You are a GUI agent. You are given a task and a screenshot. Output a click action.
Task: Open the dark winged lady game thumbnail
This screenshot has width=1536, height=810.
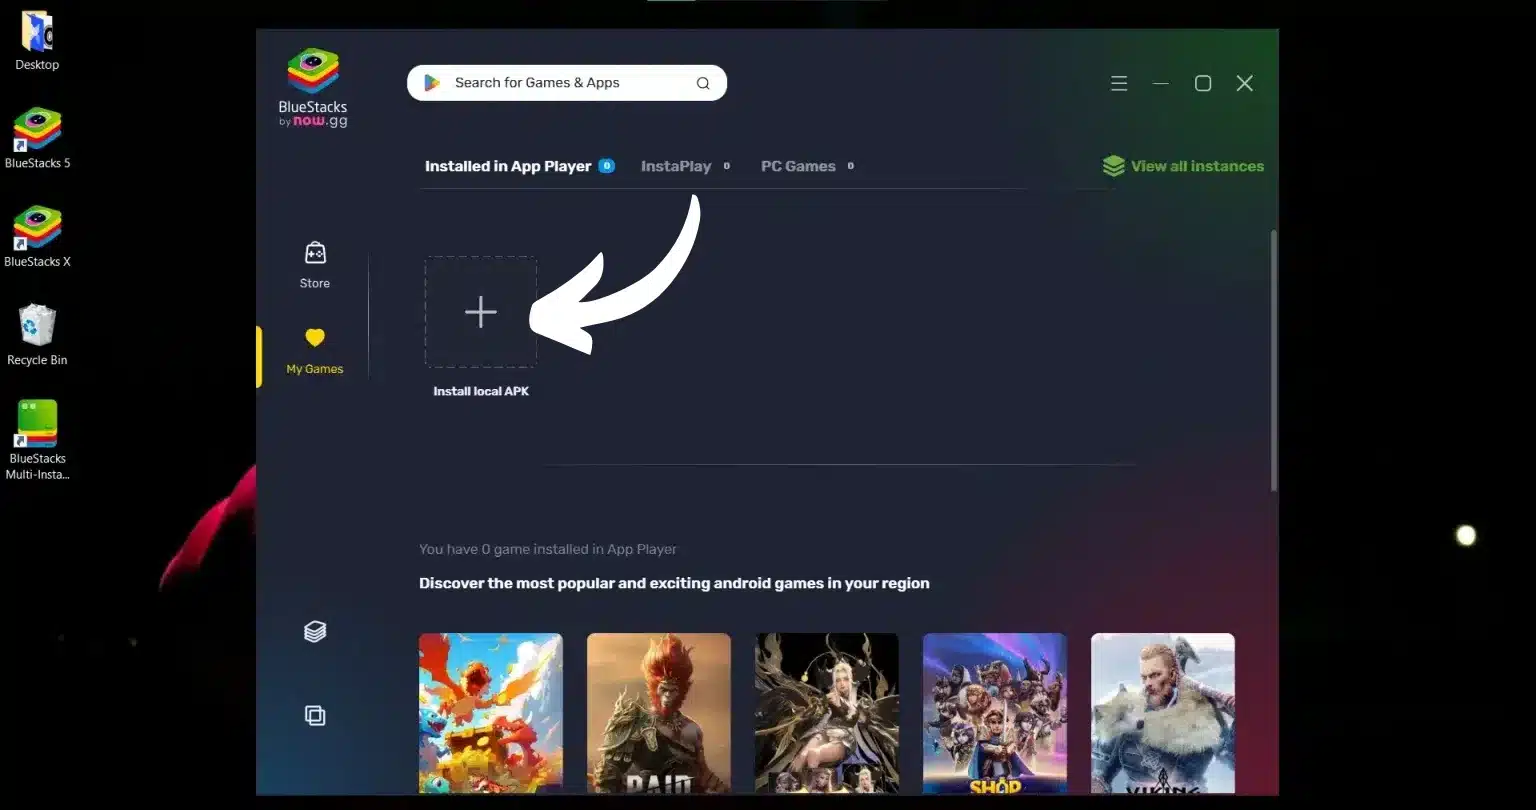tap(827, 714)
